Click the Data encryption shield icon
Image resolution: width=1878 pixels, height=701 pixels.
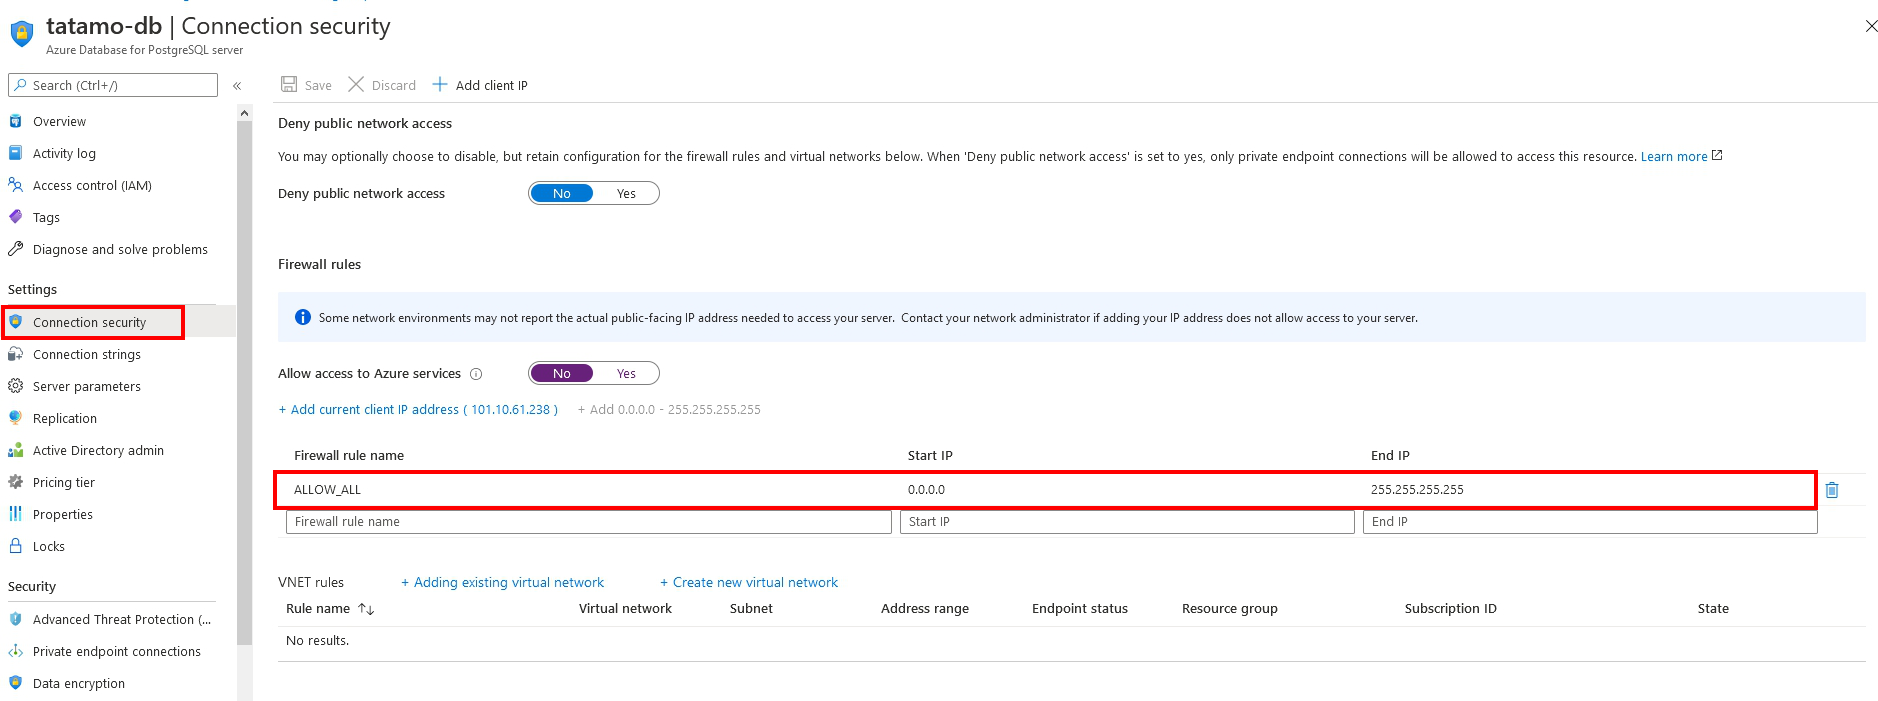click(16, 683)
